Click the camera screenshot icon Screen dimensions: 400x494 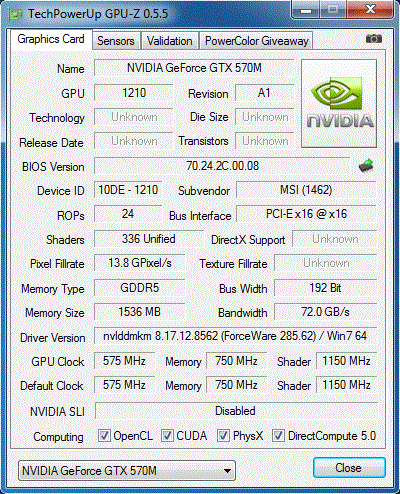tap(374, 39)
